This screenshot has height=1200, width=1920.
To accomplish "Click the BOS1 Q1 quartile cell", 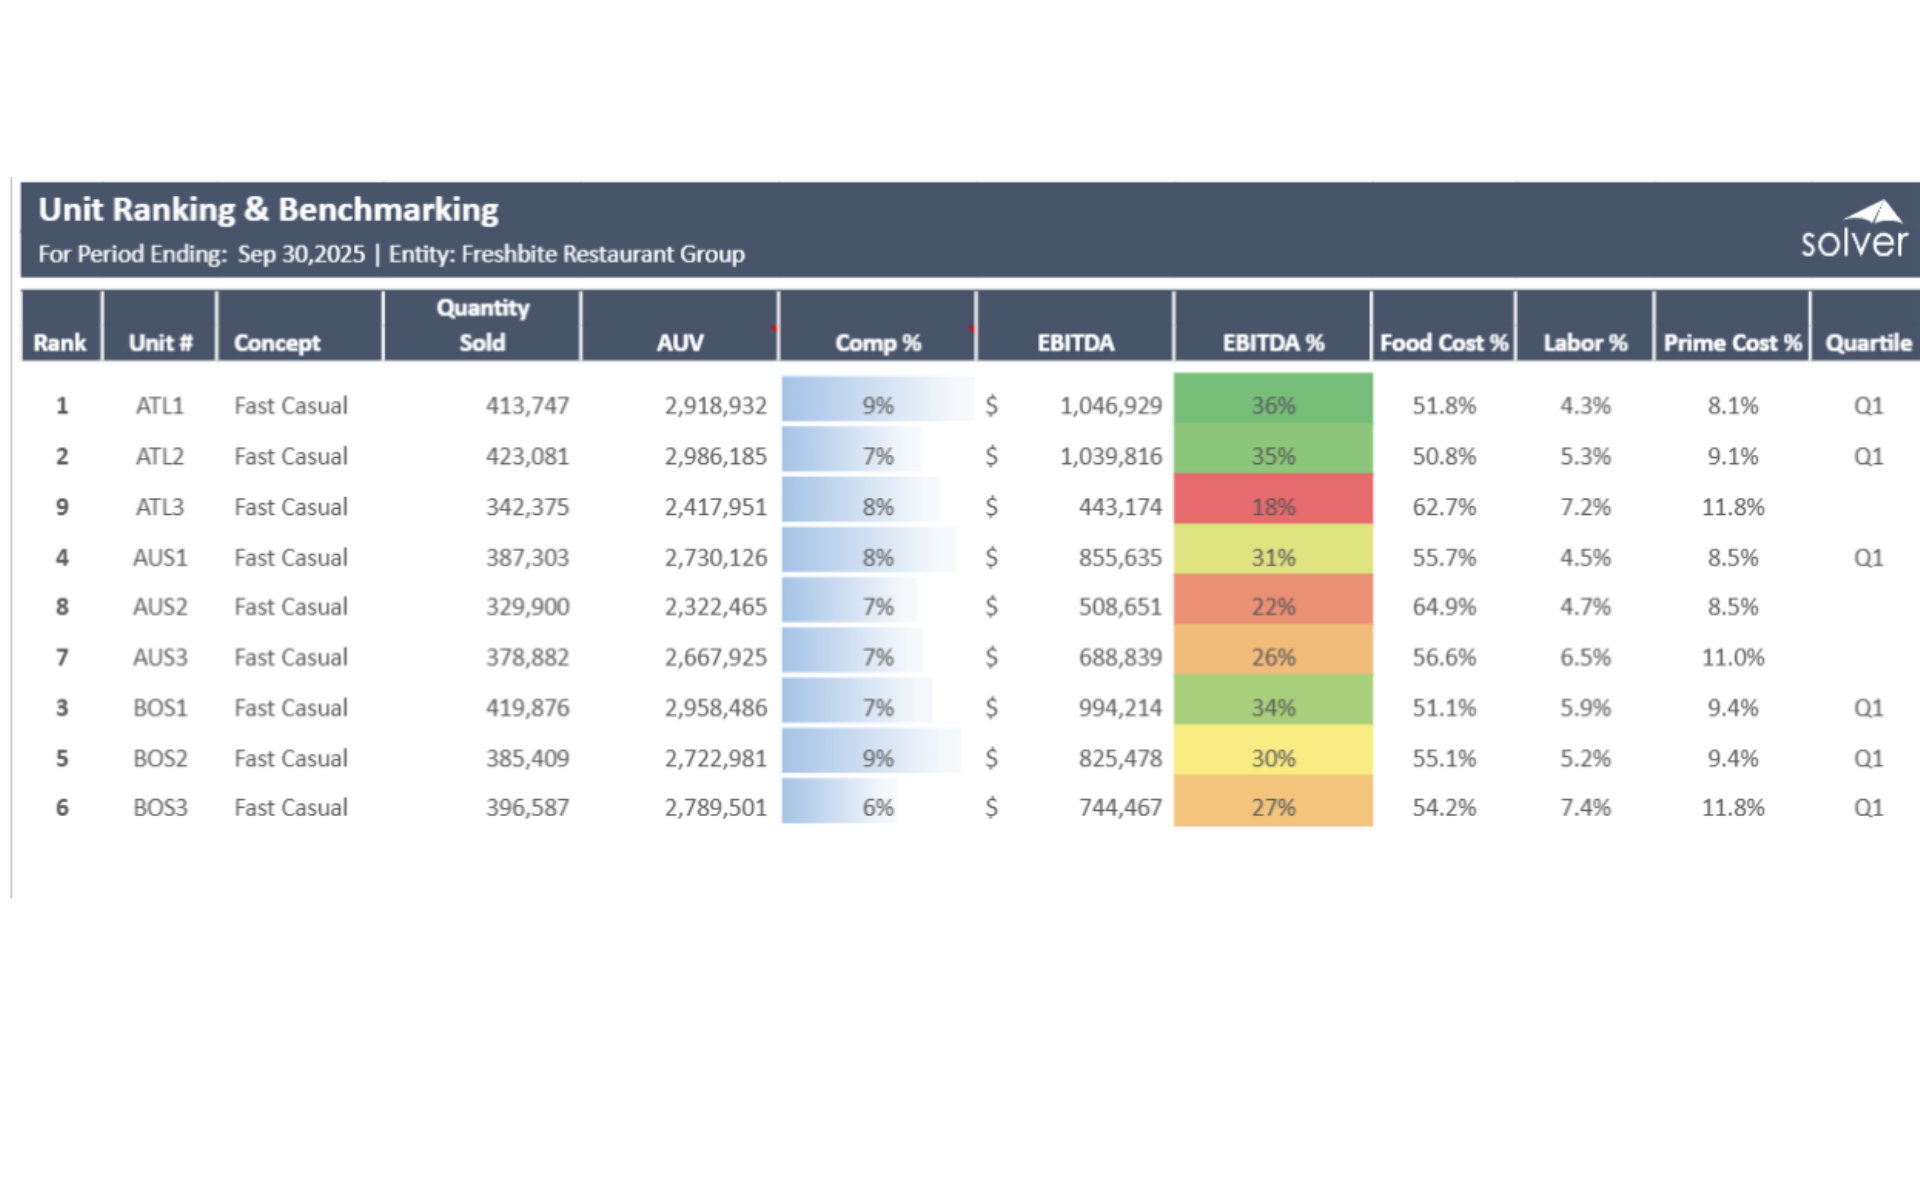I will [x=1867, y=707].
